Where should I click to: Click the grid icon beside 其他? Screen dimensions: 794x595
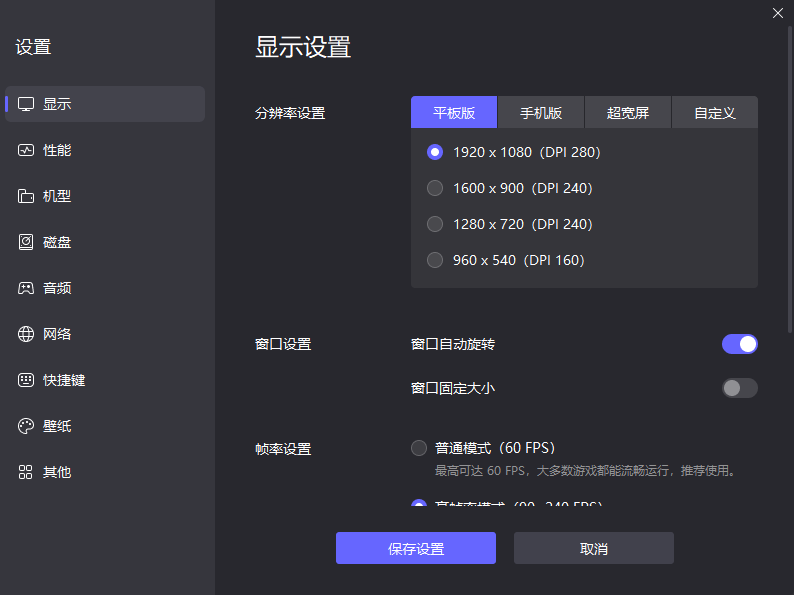click(x=26, y=472)
